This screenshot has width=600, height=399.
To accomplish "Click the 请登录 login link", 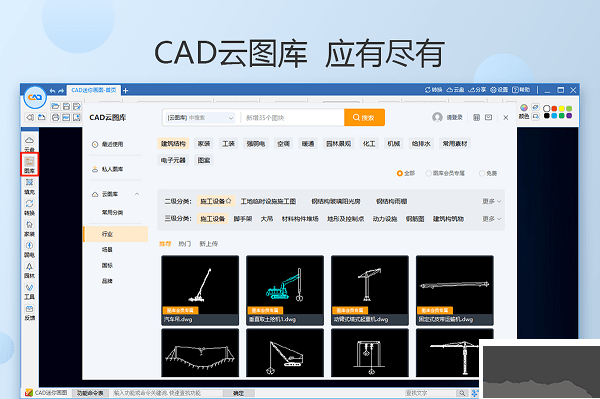I will pos(454,117).
